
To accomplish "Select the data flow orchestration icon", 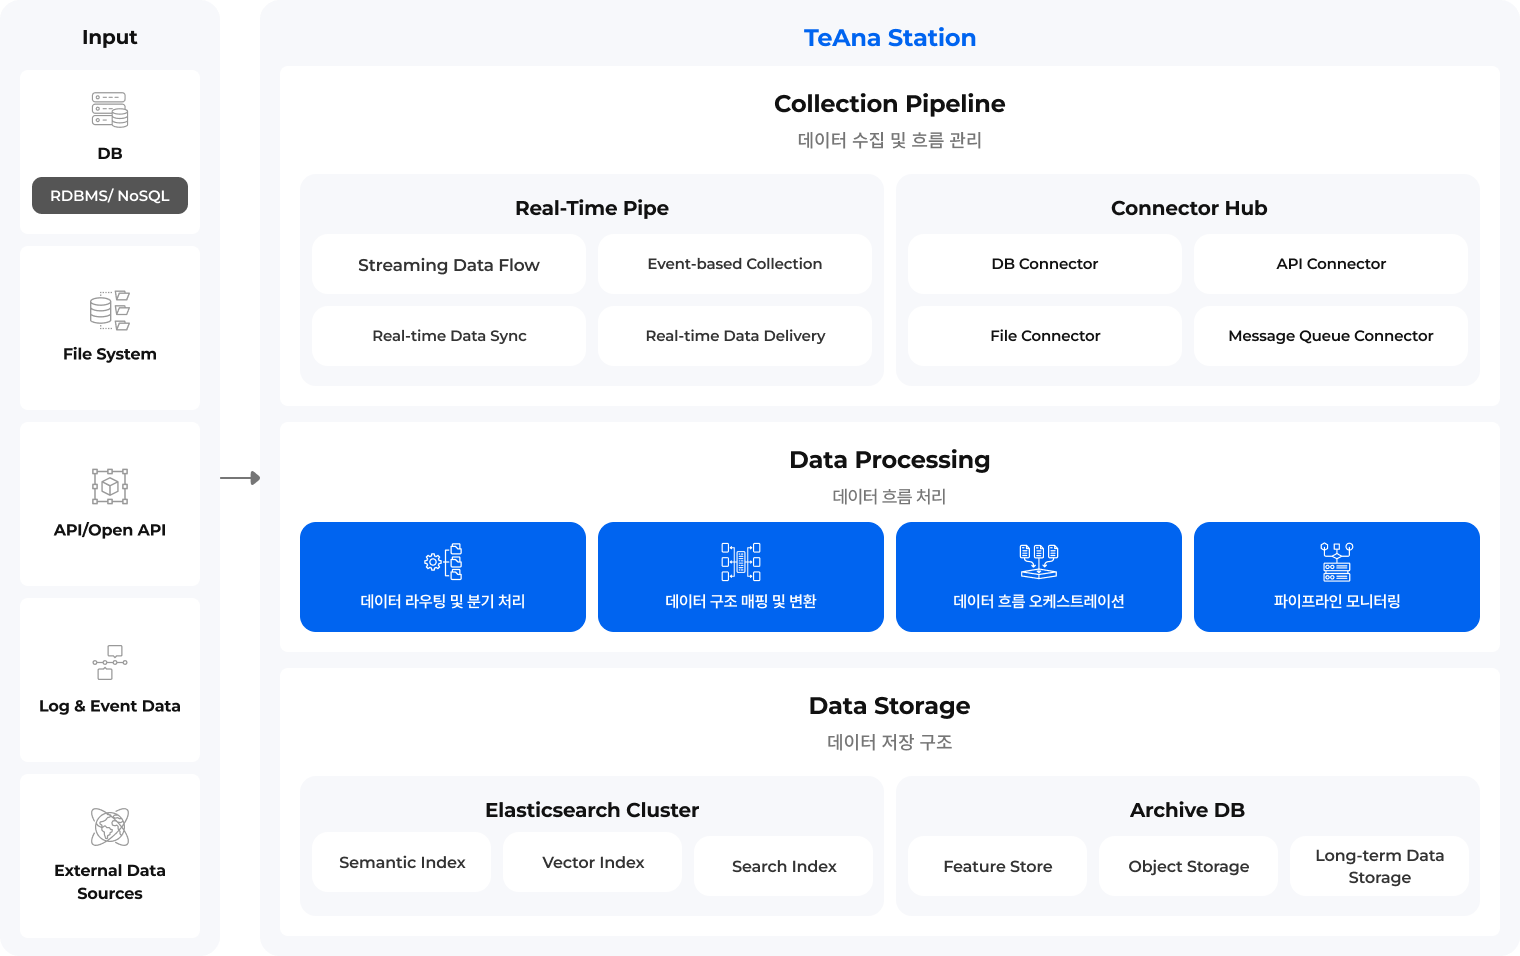I will coord(1039,562).
